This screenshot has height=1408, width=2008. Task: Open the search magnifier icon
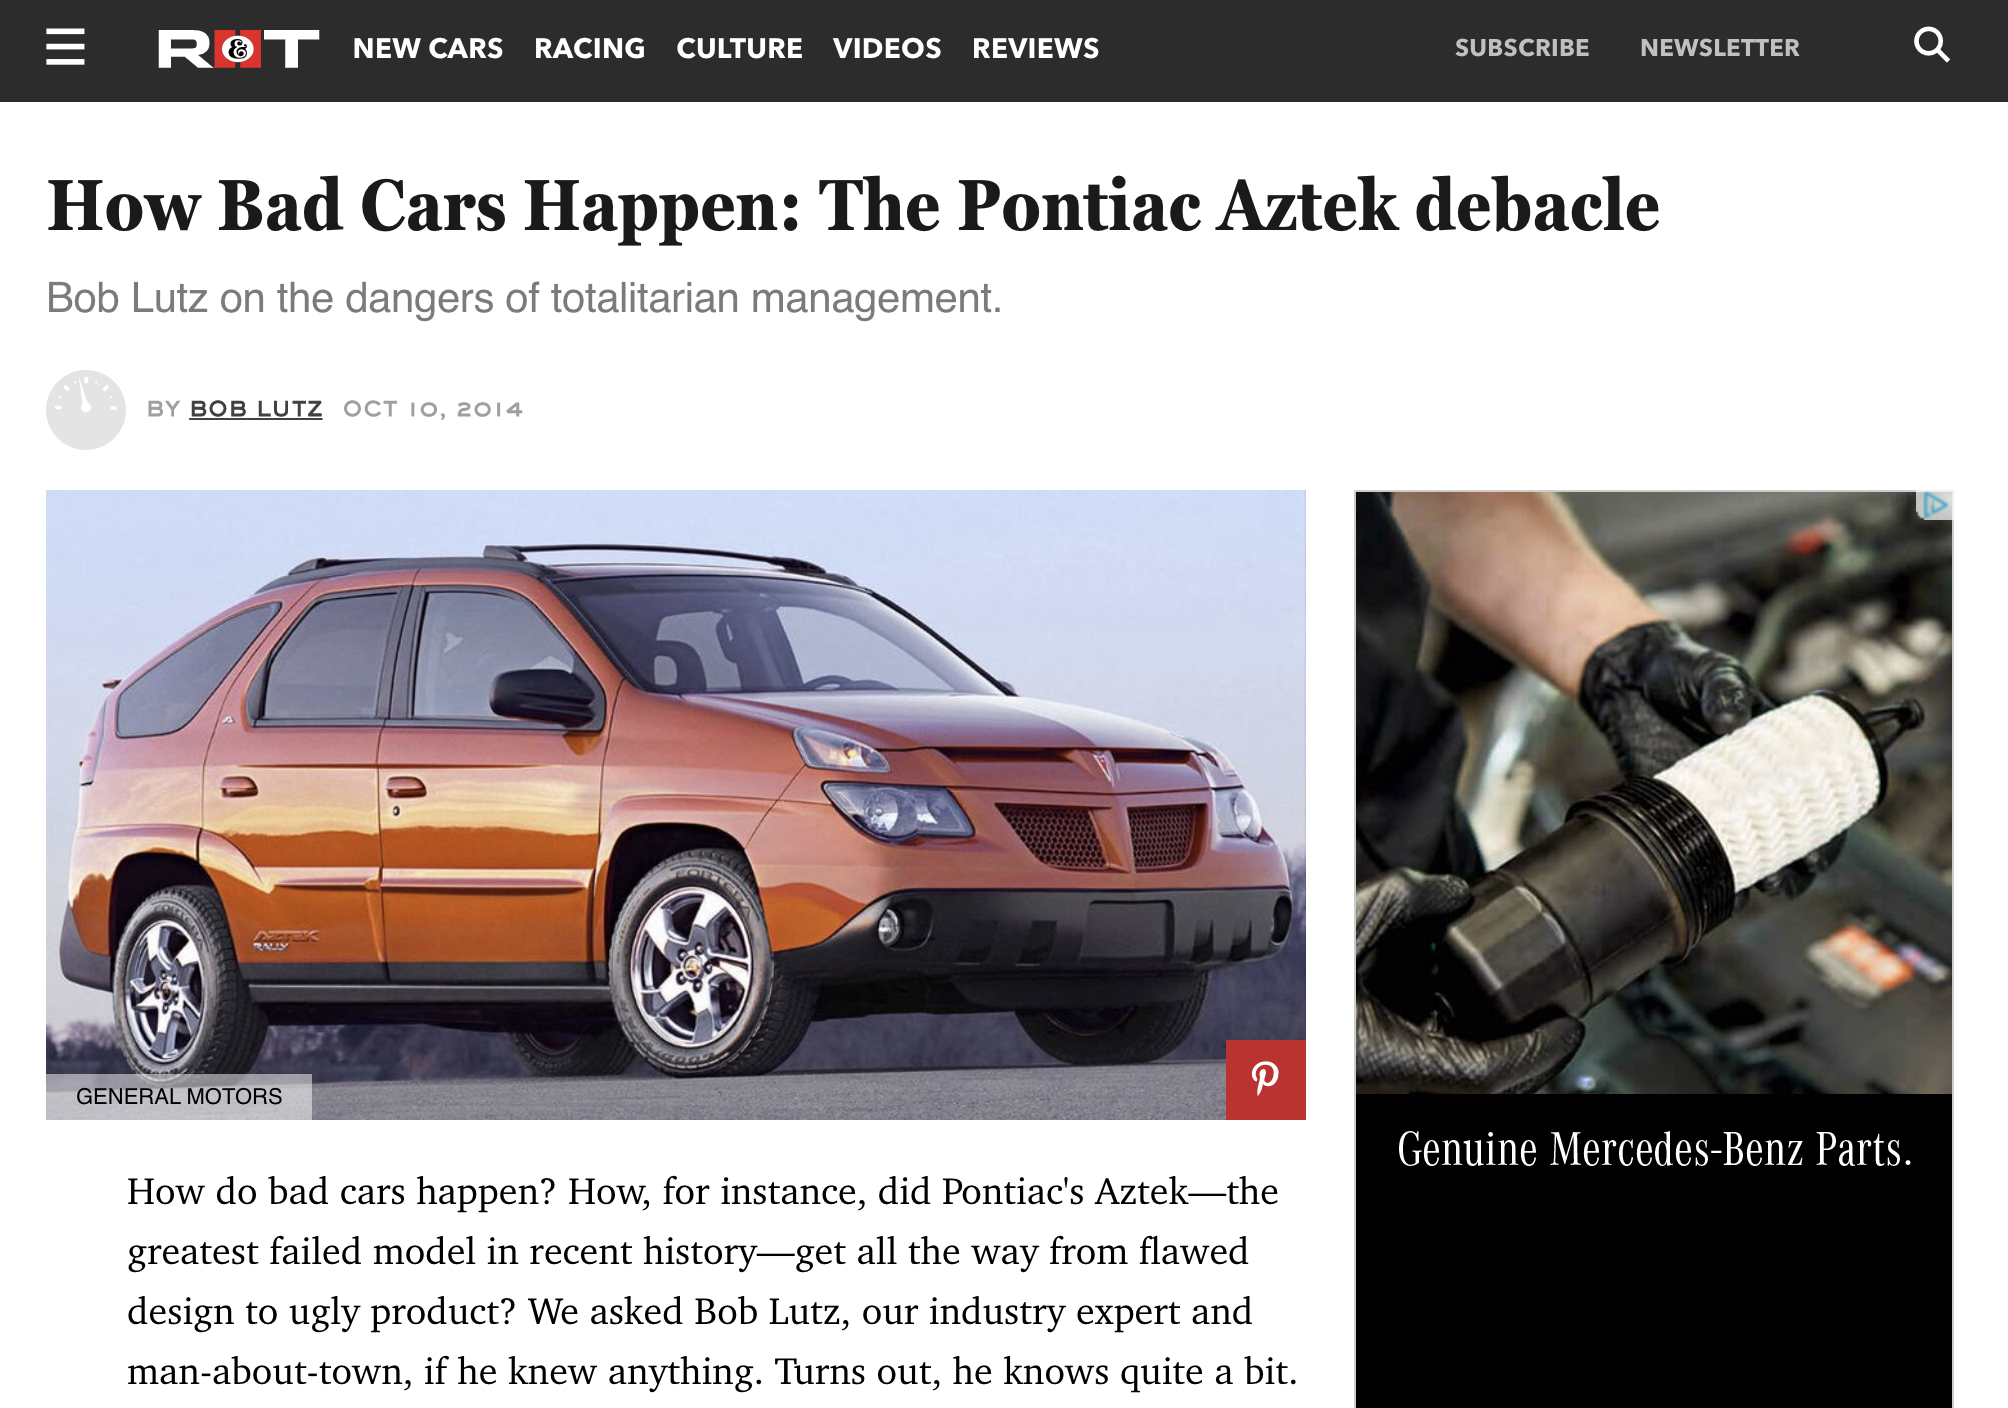click(x=1931, y=45)
